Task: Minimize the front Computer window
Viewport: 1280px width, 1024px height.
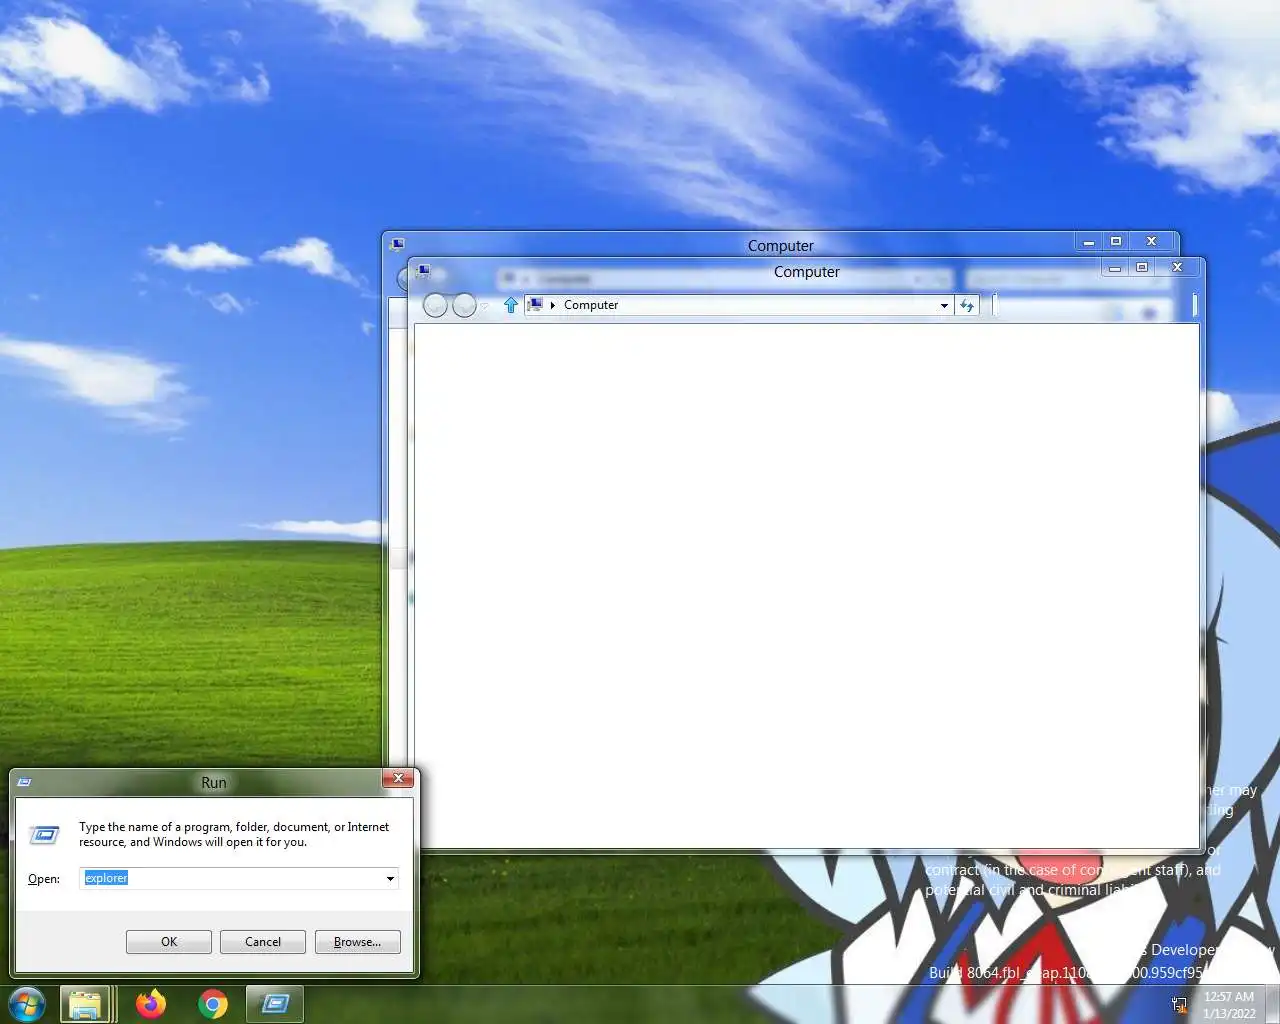Action: pos(1115,268)
